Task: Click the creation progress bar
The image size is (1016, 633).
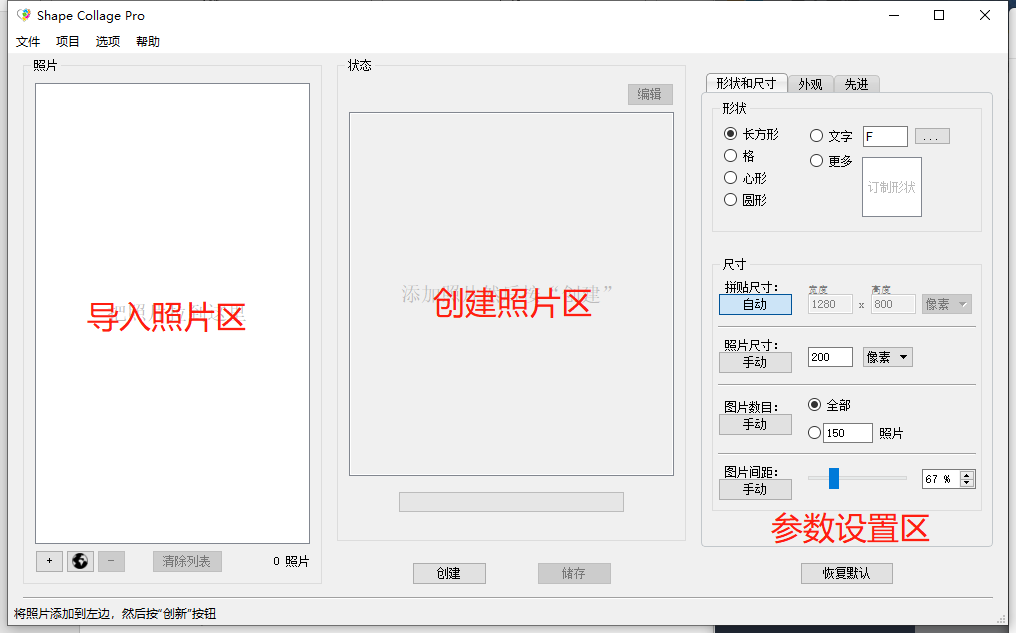Action: (x=511, y=502)
